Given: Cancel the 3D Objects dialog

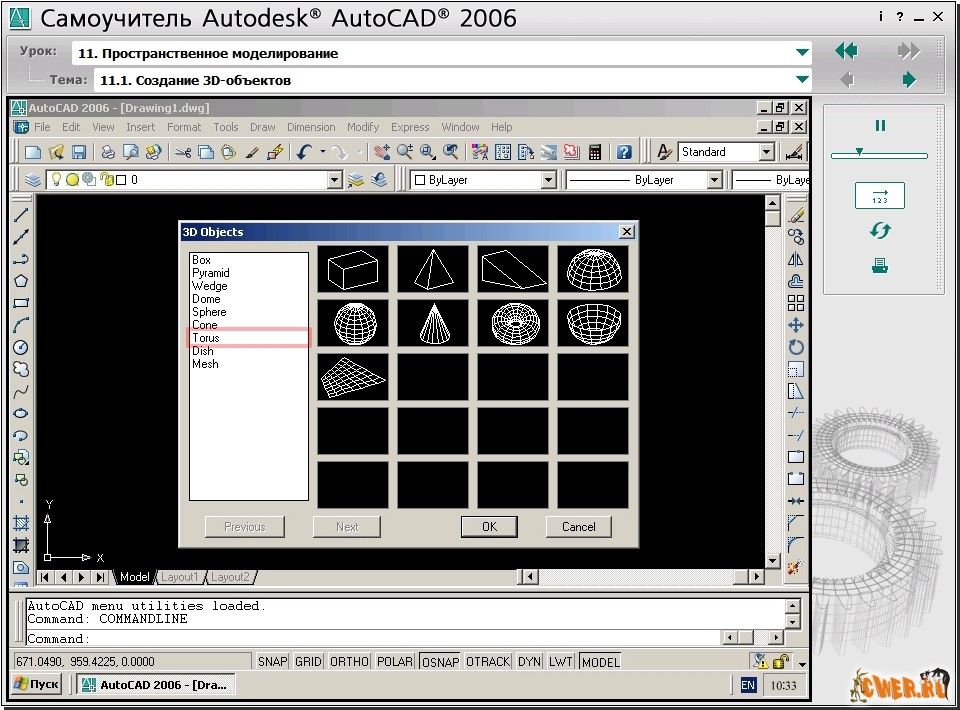Looking at the screenshot, I should [x=578, y=527].
